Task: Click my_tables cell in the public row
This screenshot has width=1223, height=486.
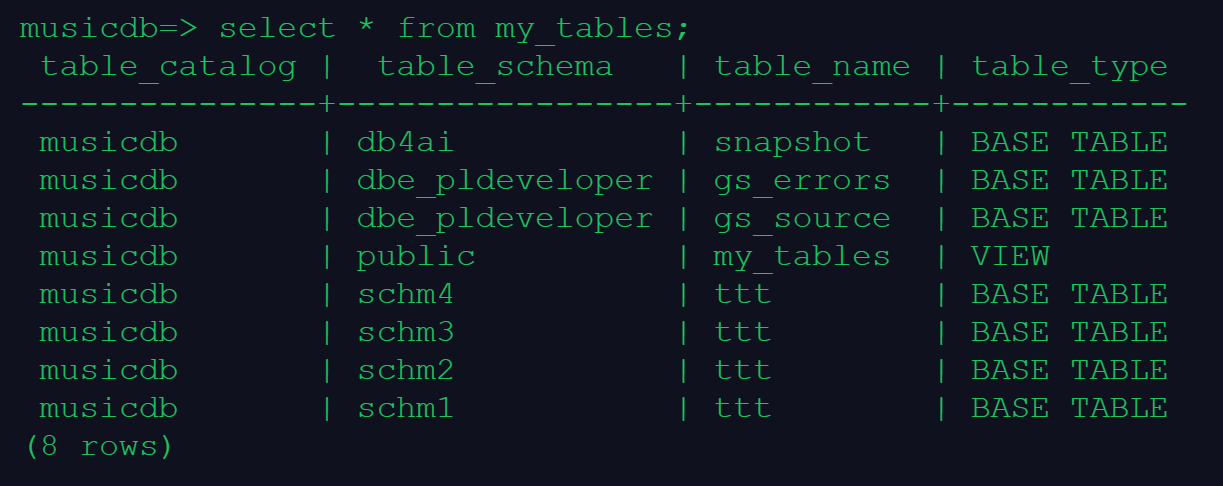Action: pos(801,257)
